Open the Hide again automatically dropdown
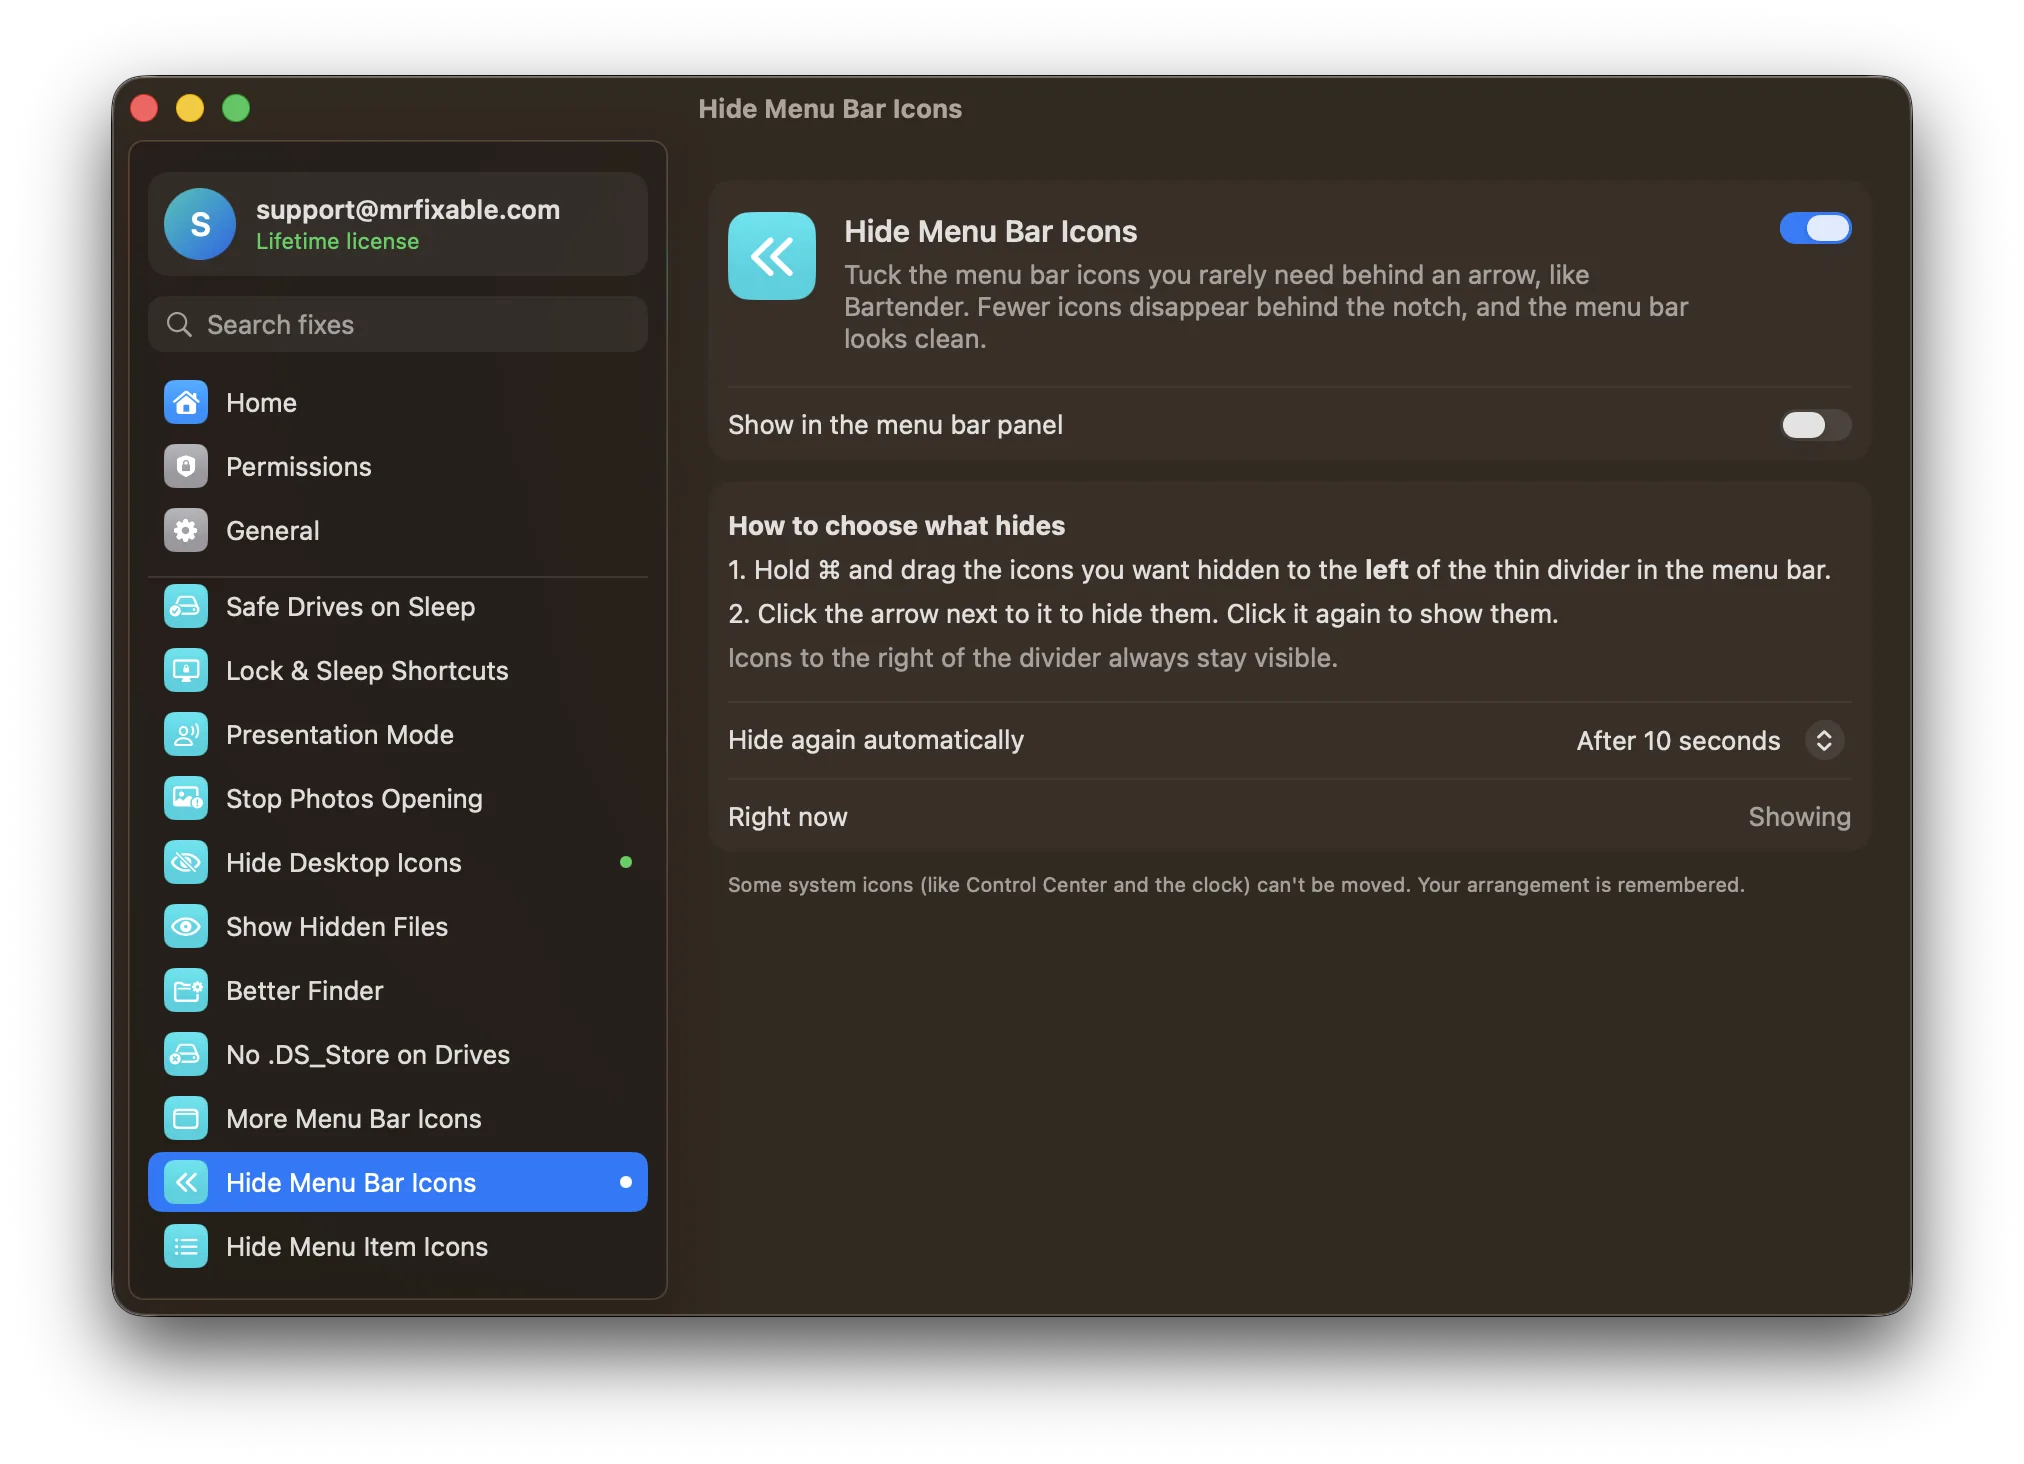Image resolution: width=2024 pixels, height=1464 pixels. point(1710,740)
